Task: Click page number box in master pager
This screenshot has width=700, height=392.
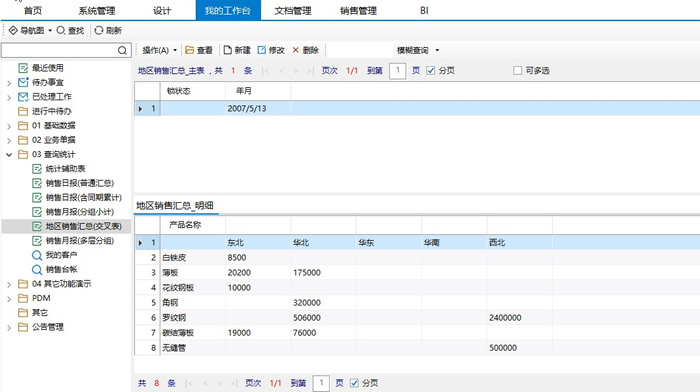Action: (397, 71)
